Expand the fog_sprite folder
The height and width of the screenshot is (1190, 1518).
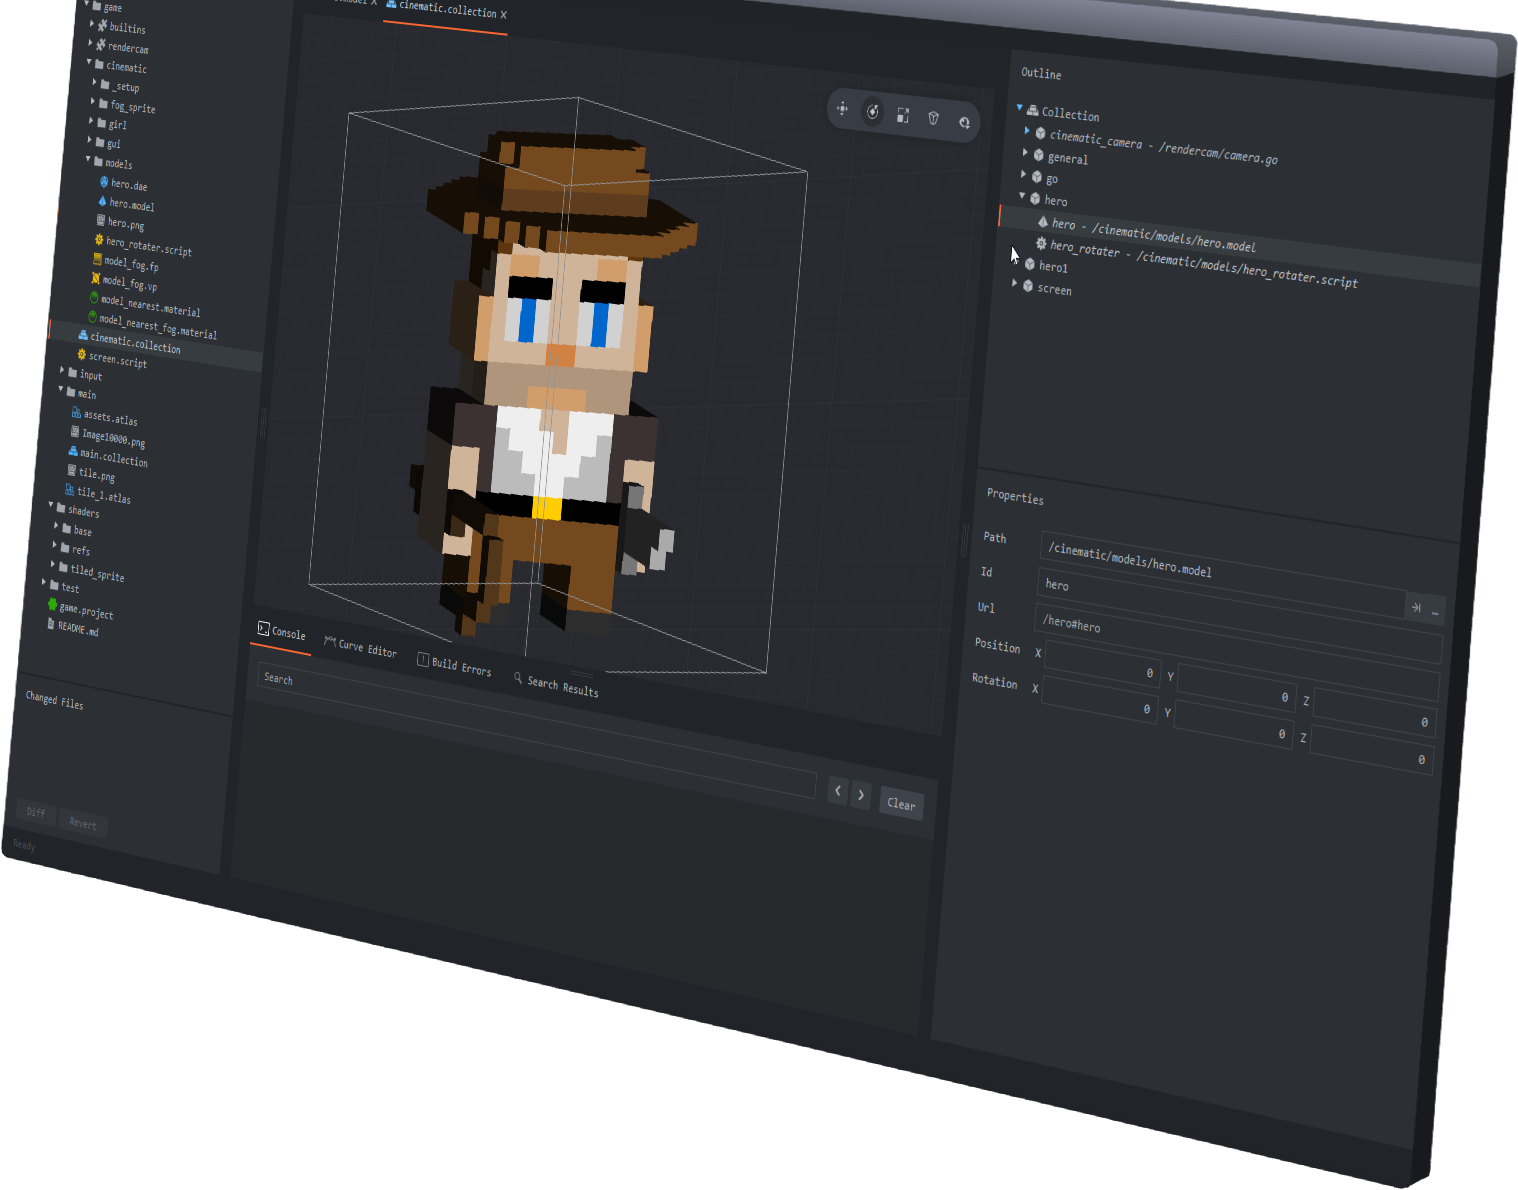(93, 101)
